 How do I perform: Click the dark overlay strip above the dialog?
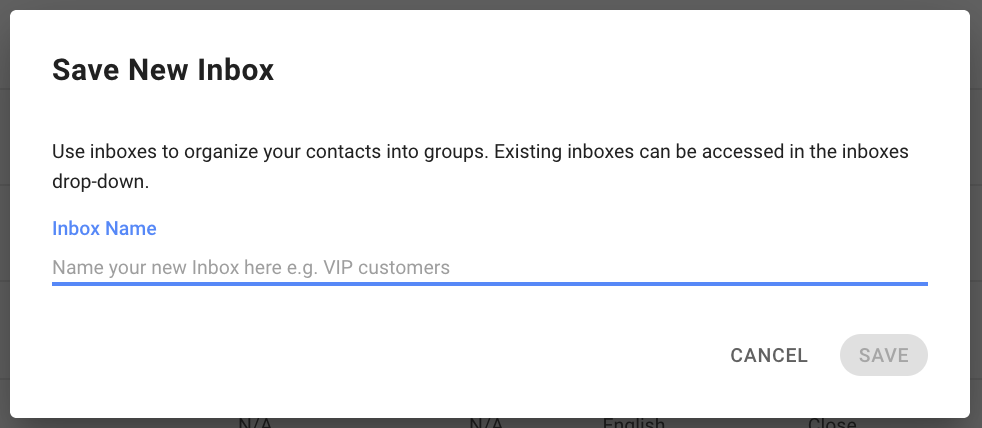pos(491,4)
